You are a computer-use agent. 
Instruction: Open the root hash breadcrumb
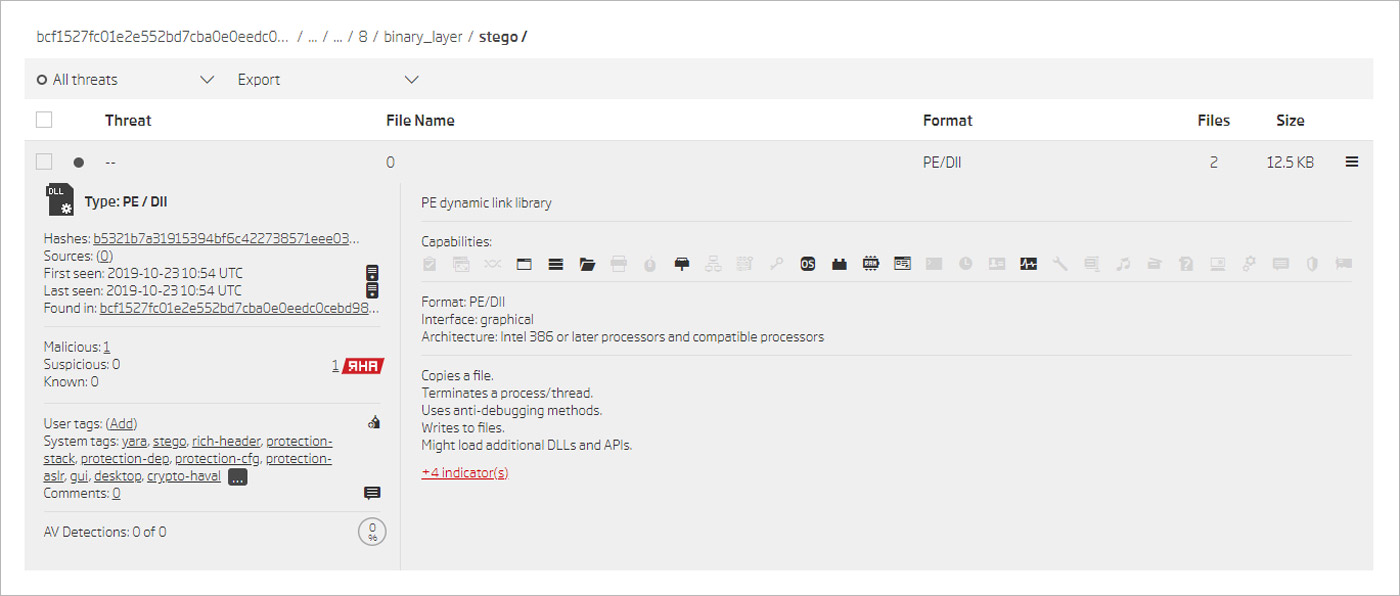162,37
